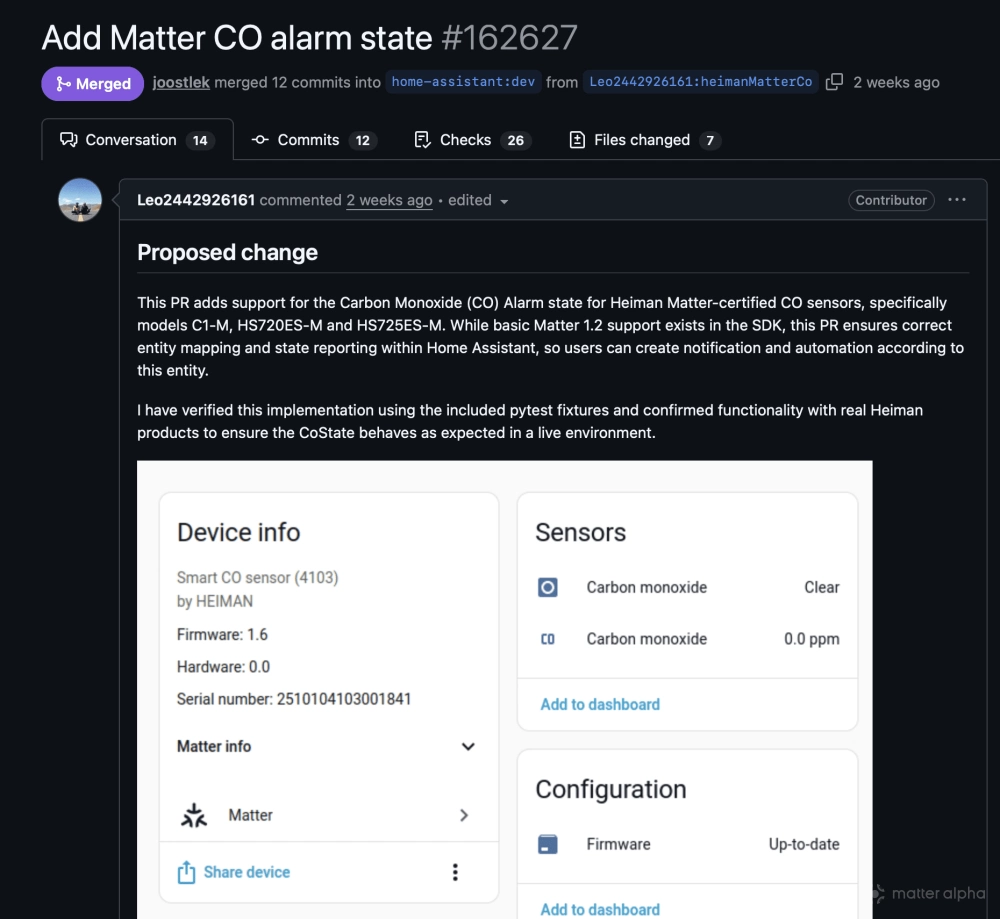
Task: Click Add to dashboard under Sensors
Action: pyautogui.click(x=600, y=704)
